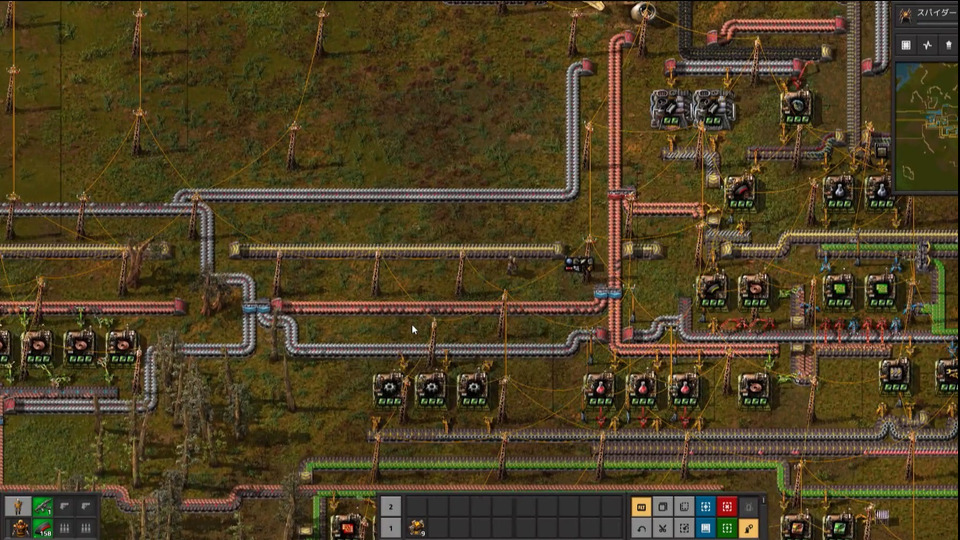Click the vehicle parked near the red belt
960x540 pixels.
(x=579, y=264)
